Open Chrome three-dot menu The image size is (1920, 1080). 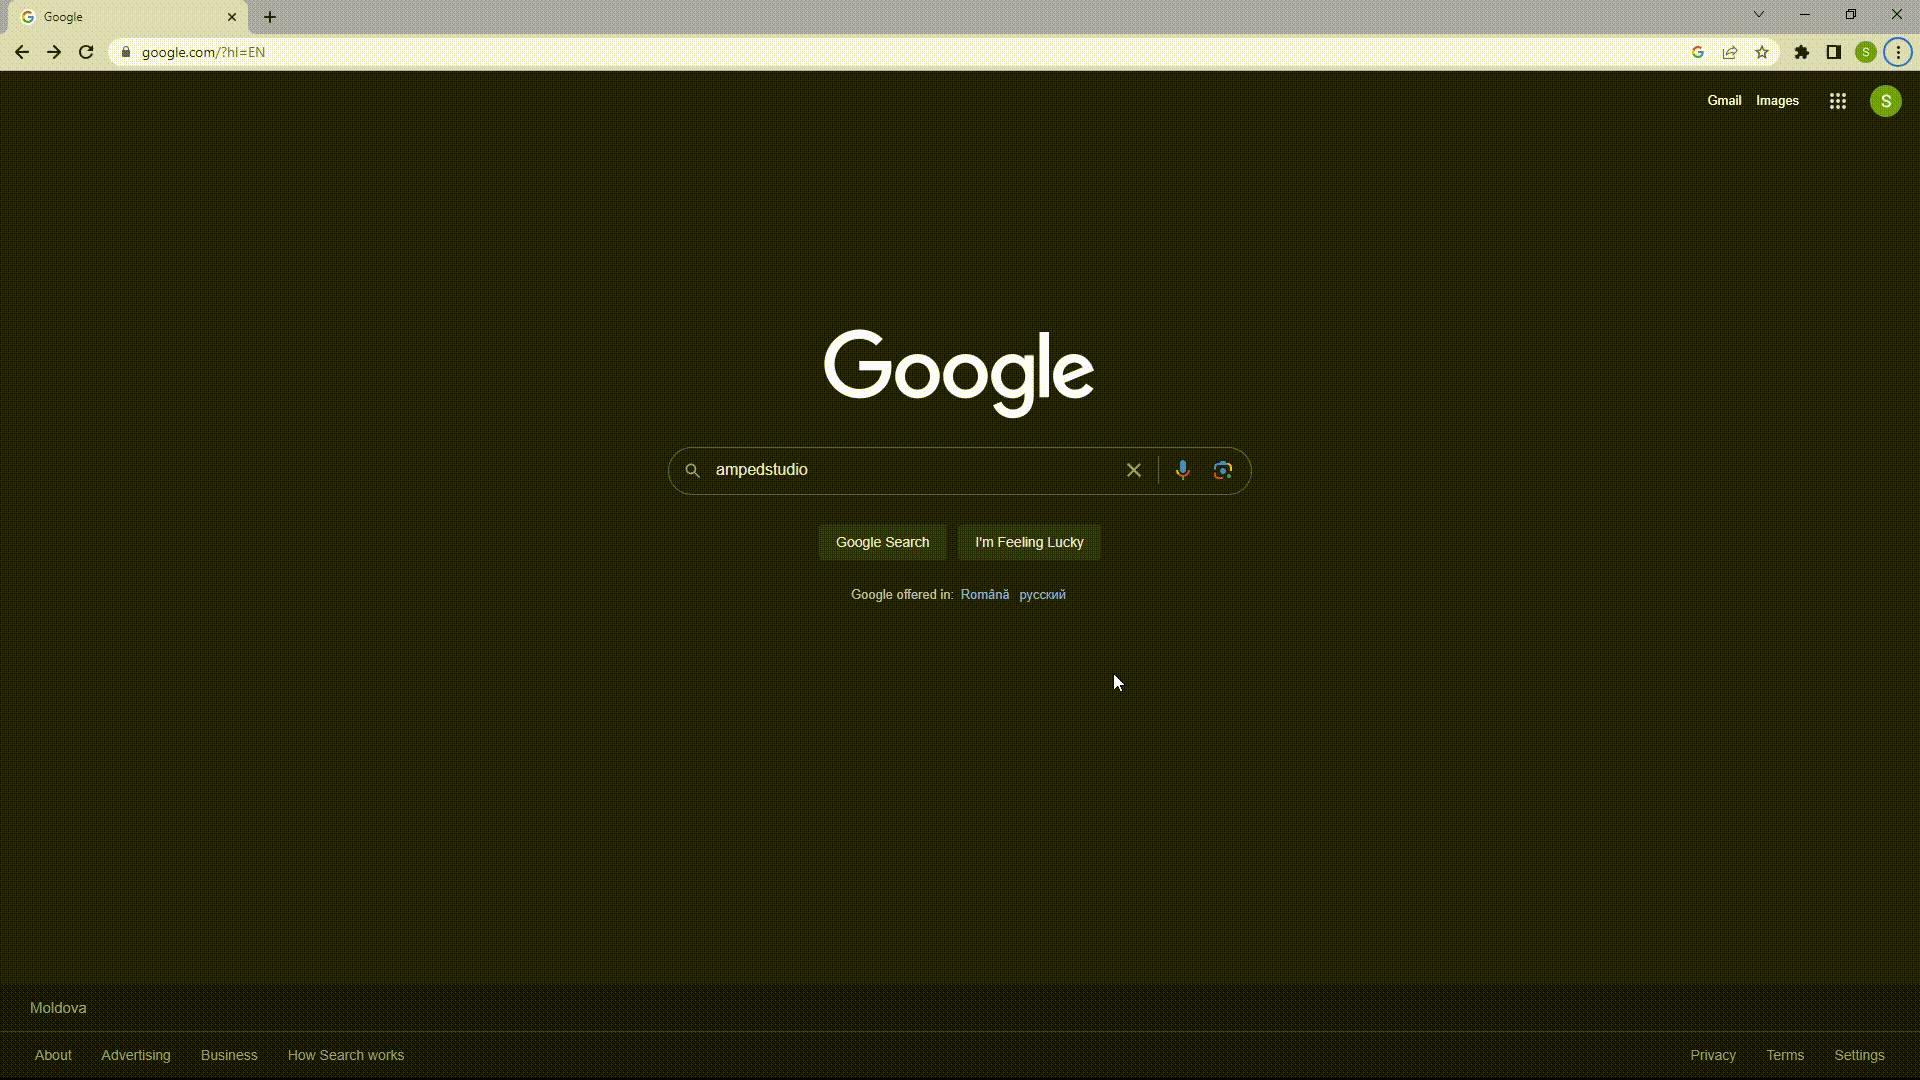1898,52
